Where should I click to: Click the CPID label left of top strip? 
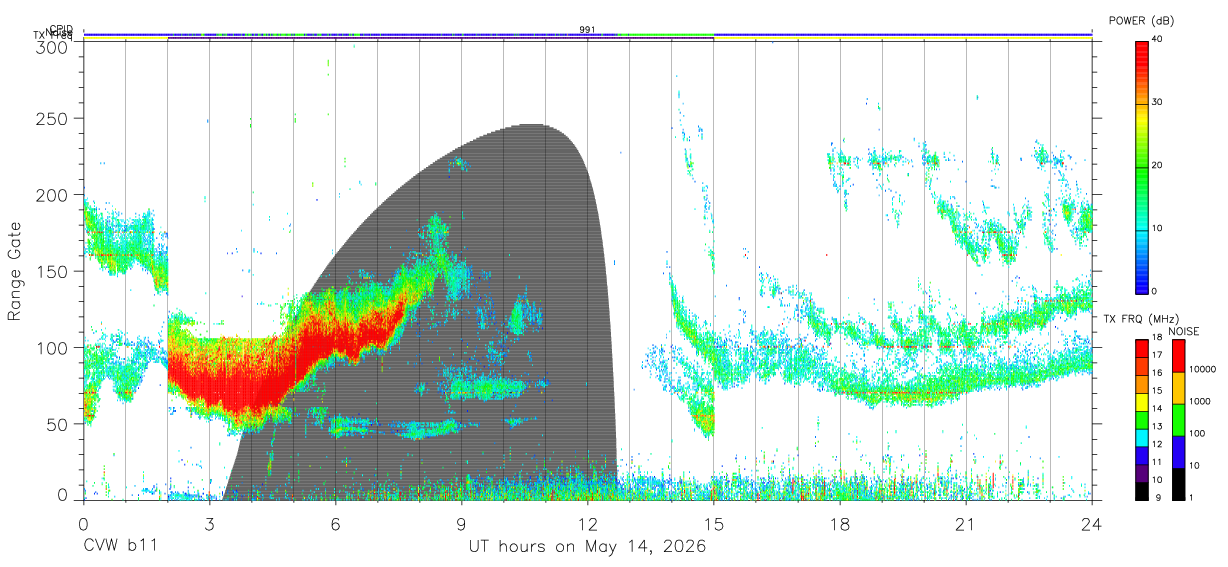(61, 29)
